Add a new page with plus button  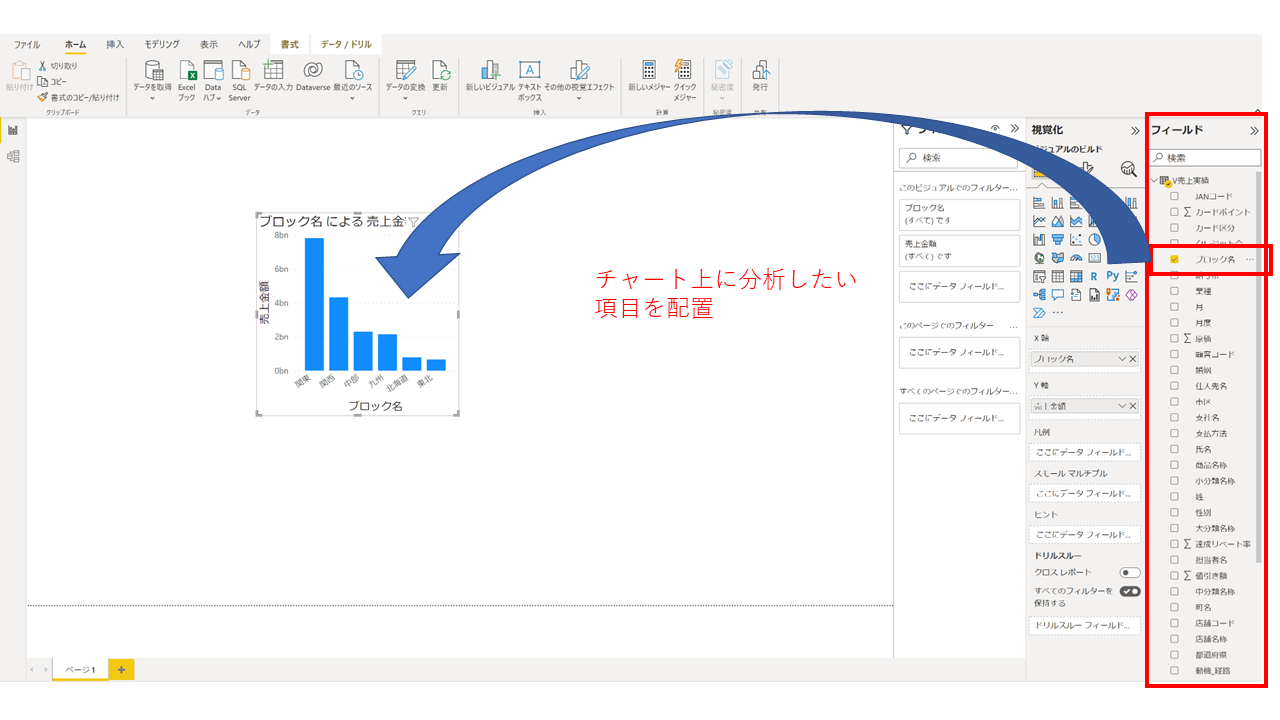pyautogui.click(x=121, y=670)
